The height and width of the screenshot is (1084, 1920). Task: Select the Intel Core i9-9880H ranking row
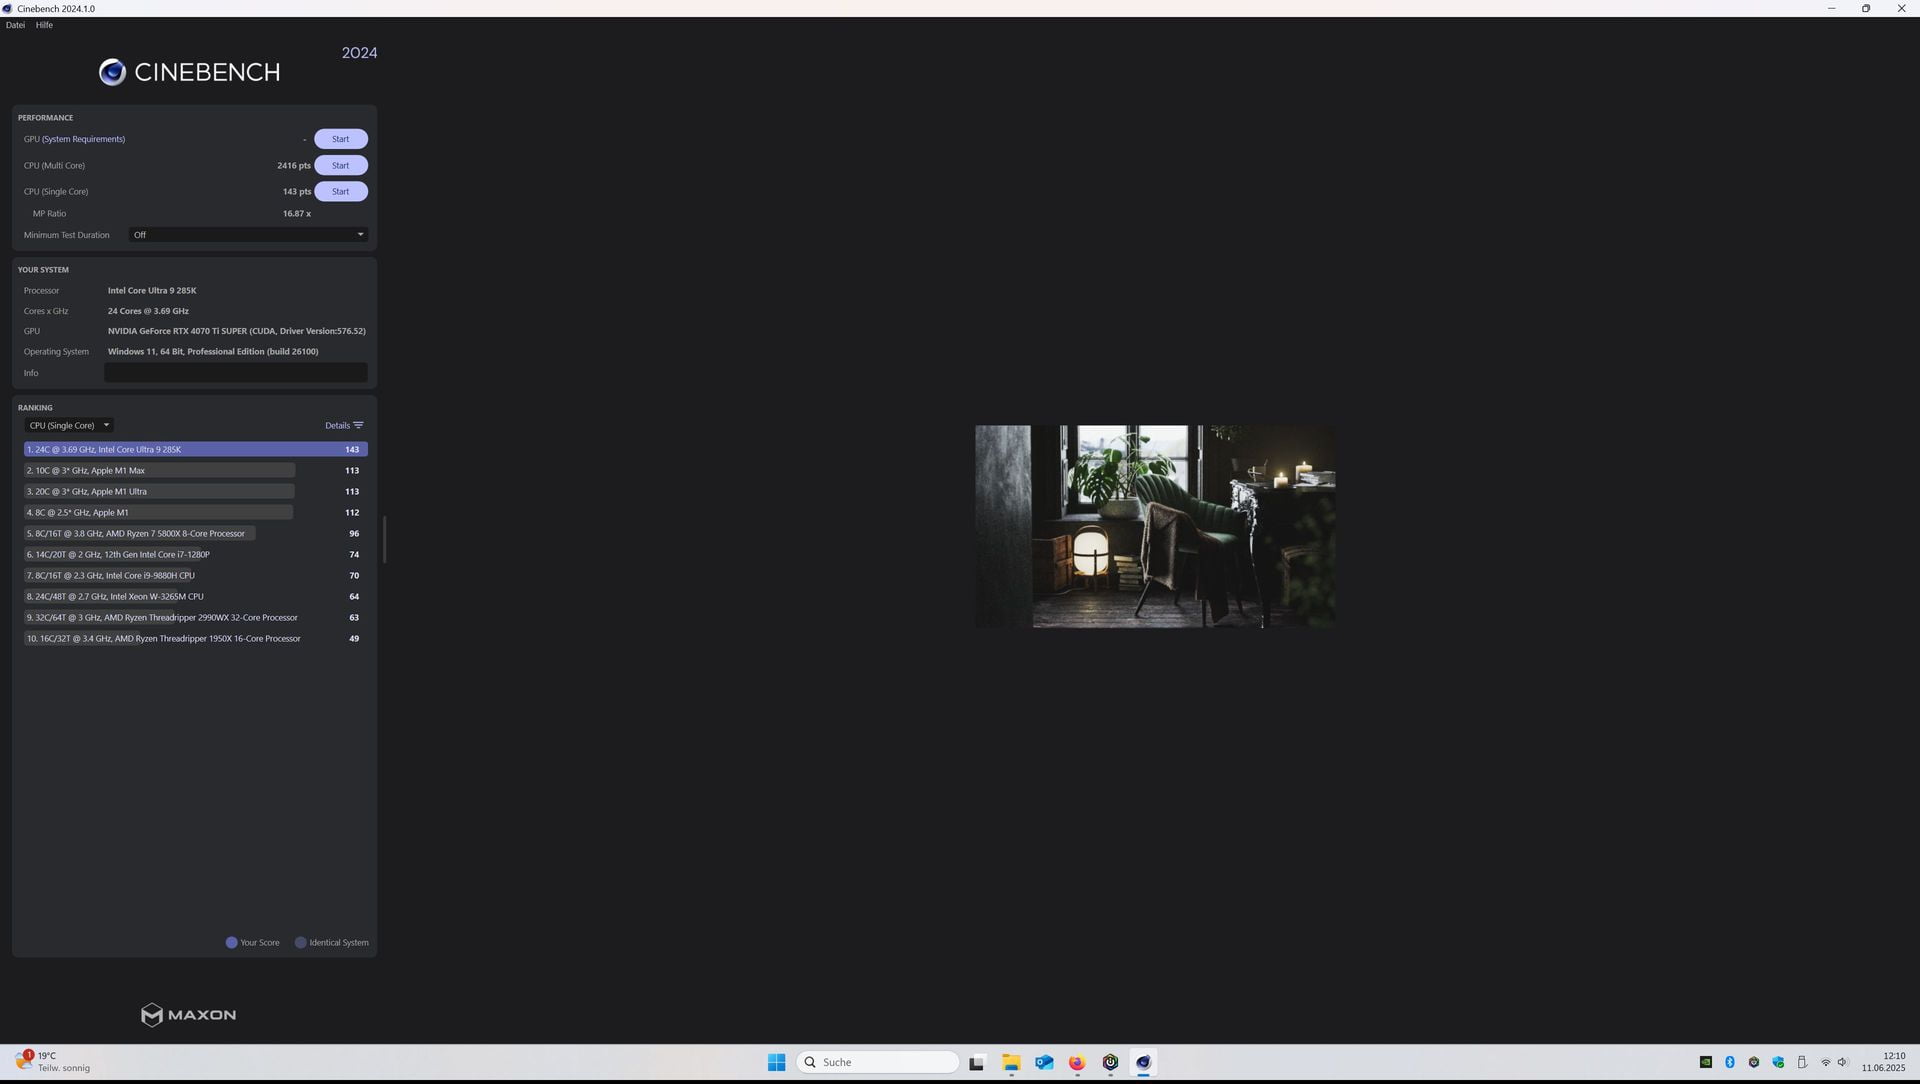pos(196,575)
